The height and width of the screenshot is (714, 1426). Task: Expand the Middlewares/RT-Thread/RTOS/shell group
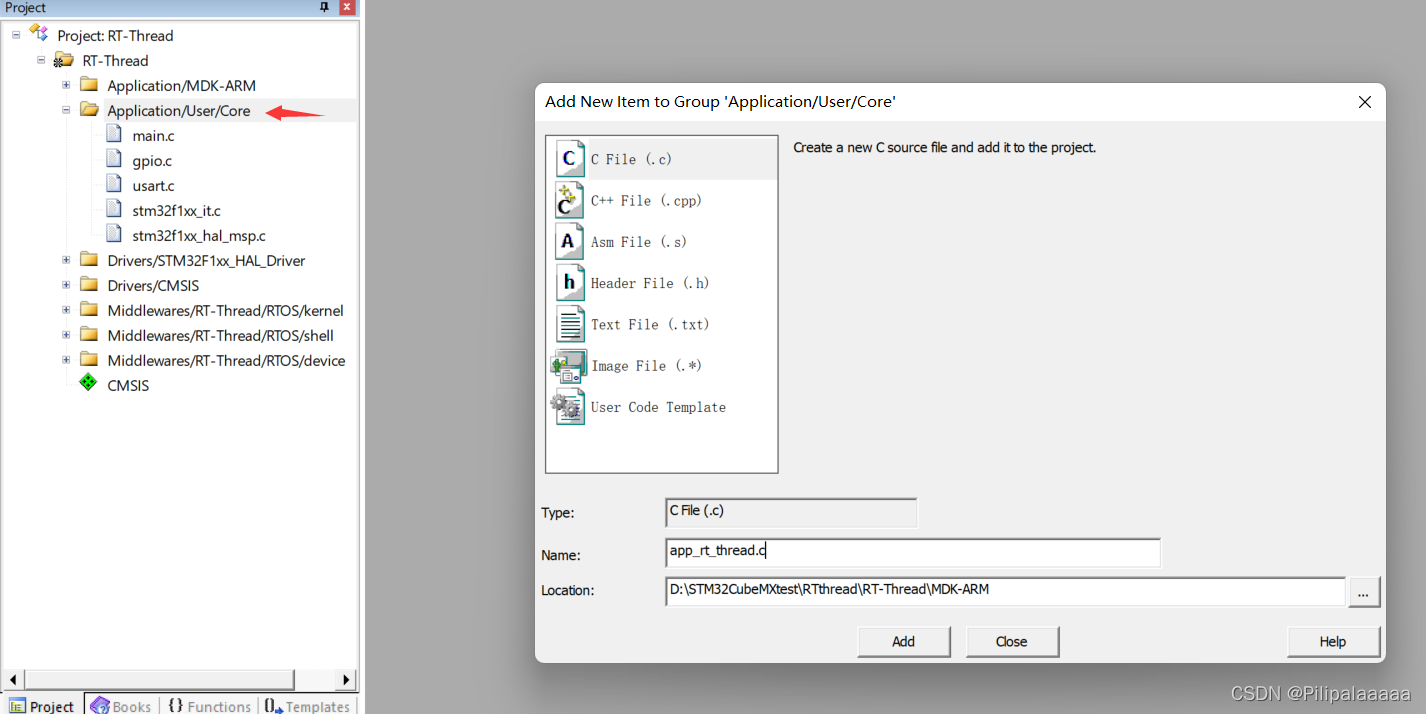[x=66, y=335]
